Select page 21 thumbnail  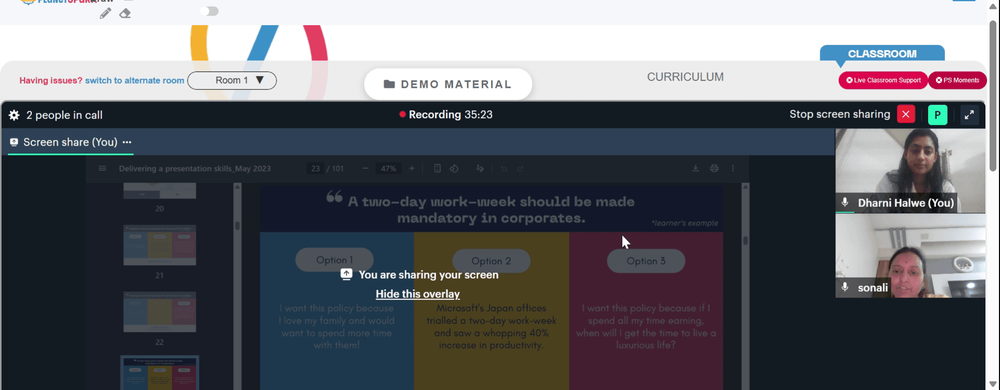coord(159,245)
